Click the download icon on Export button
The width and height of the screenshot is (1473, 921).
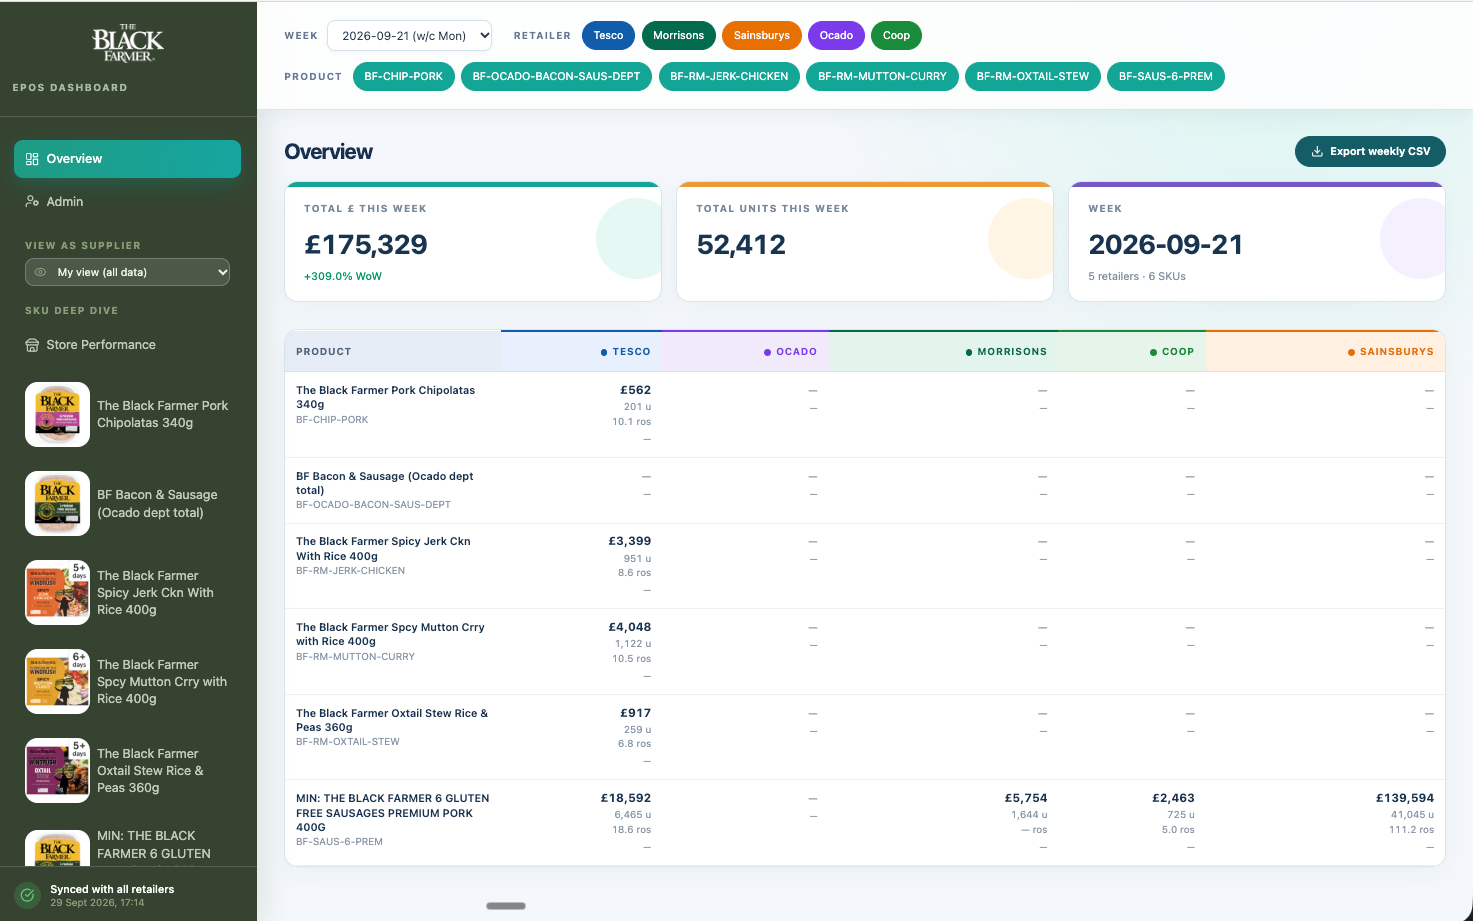1317,152
